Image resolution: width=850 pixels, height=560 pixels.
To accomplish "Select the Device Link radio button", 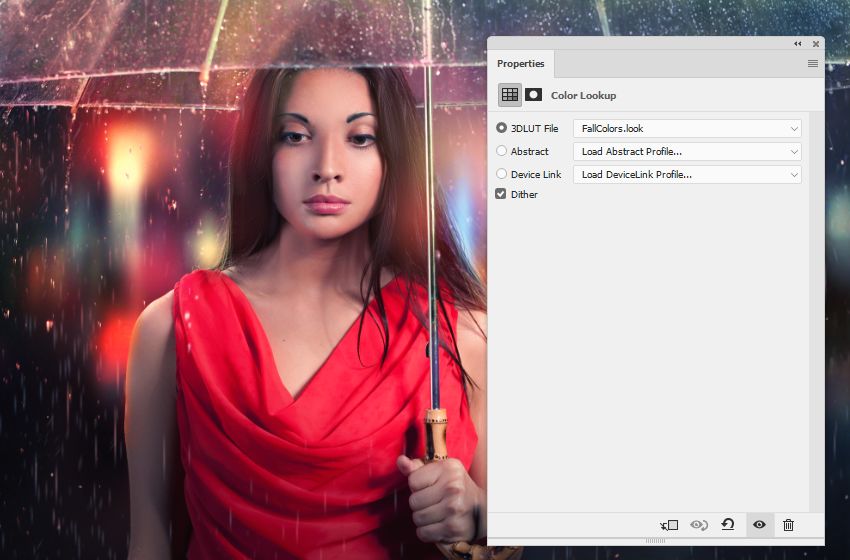I will (501, 173).
